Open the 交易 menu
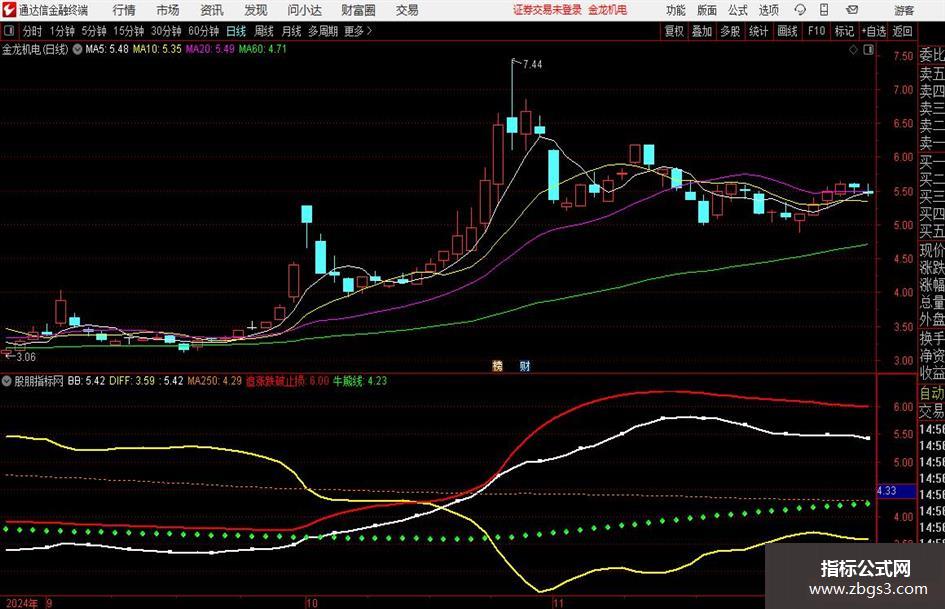This screenshot has width=945, height=609. (407, 10)
